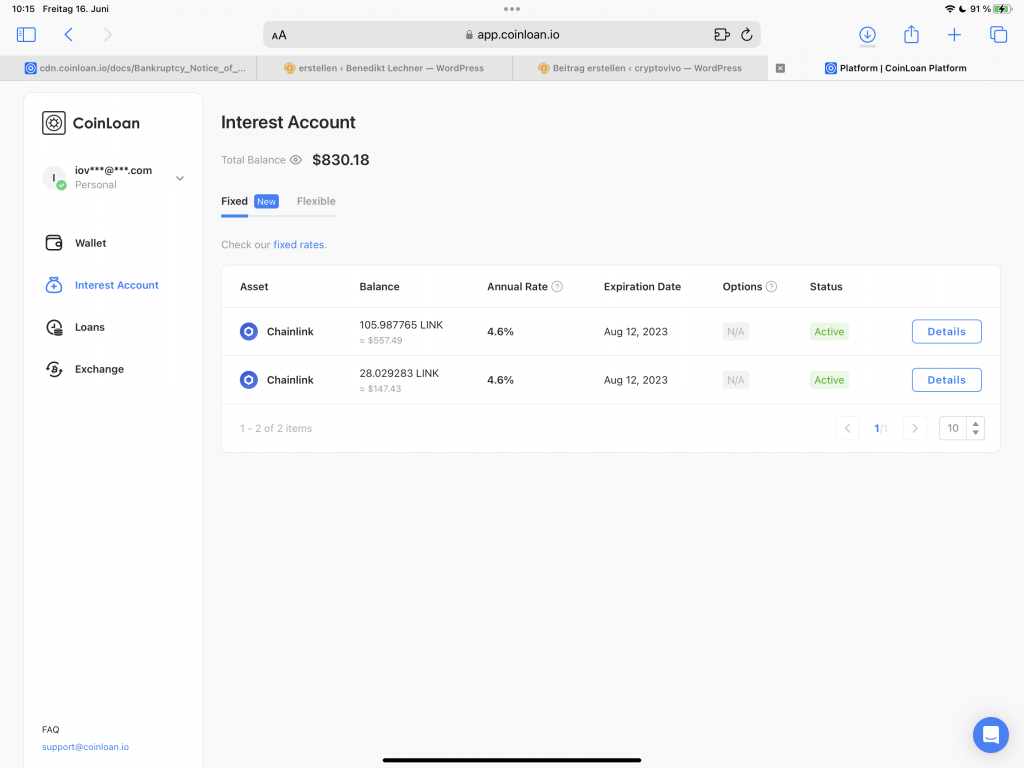
Task: Click the New badge beside Fixed
Action: coord(266,201)
